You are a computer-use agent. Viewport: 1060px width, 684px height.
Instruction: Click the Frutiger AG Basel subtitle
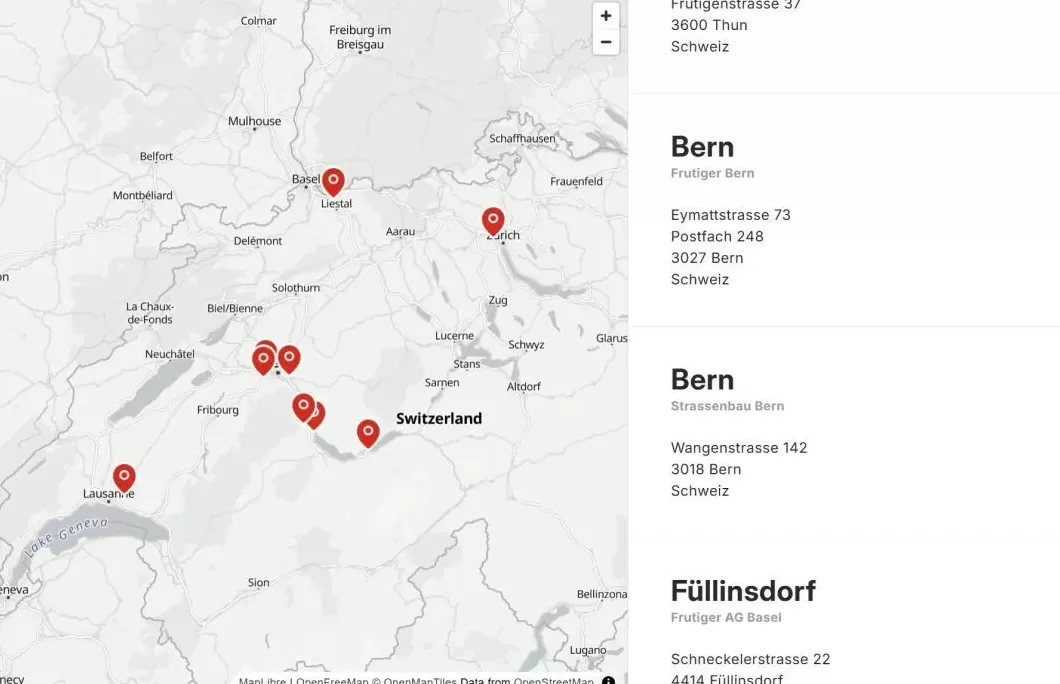click(x=726, y=618)
